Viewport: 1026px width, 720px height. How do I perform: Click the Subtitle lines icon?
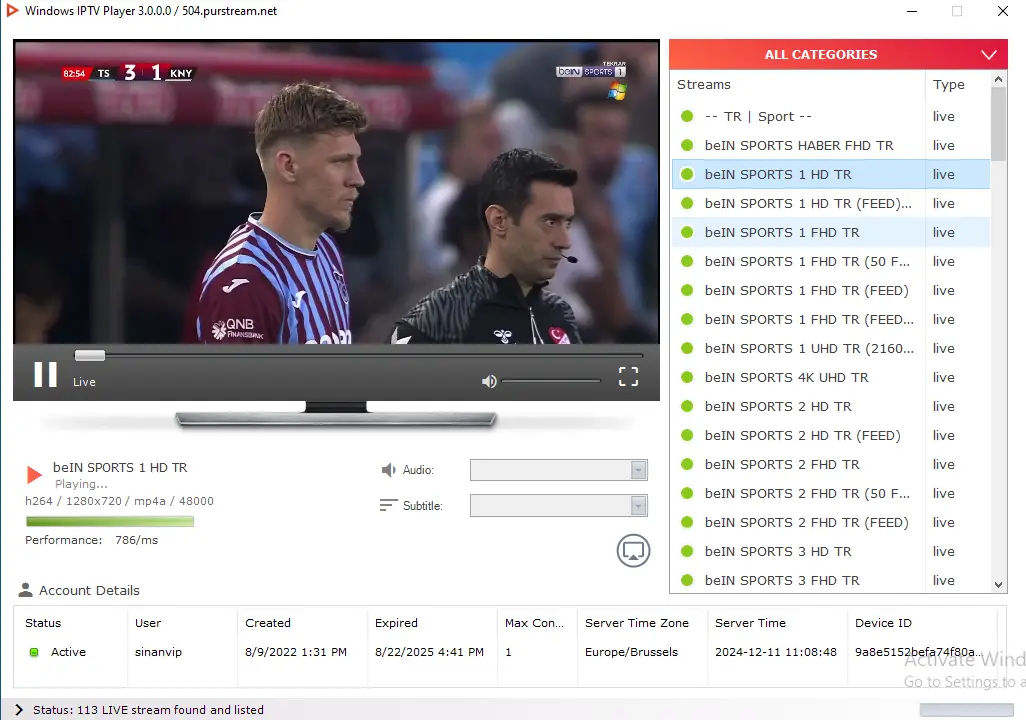[388, 505]
